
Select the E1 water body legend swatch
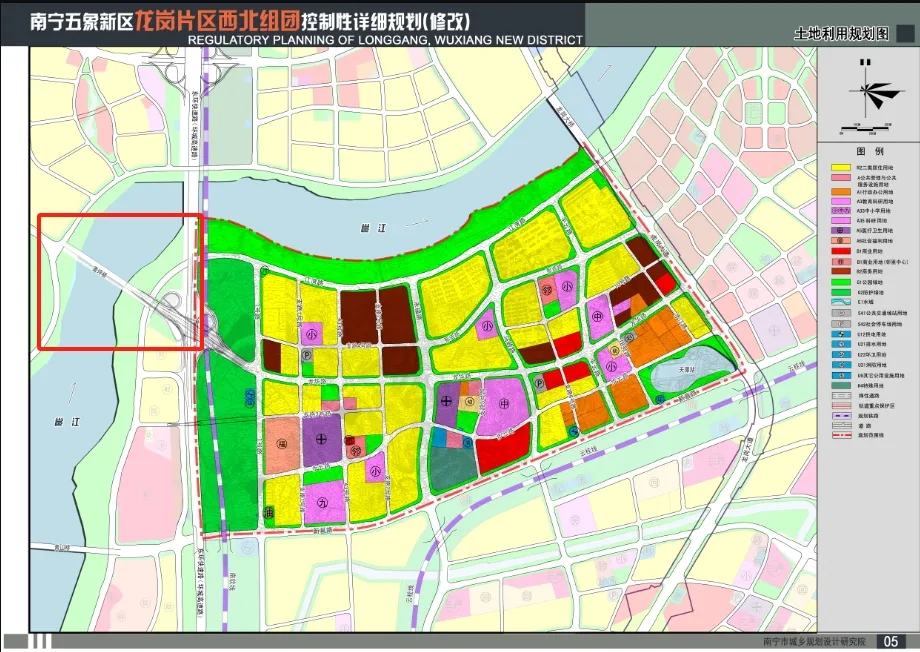[x=841, y=302]
